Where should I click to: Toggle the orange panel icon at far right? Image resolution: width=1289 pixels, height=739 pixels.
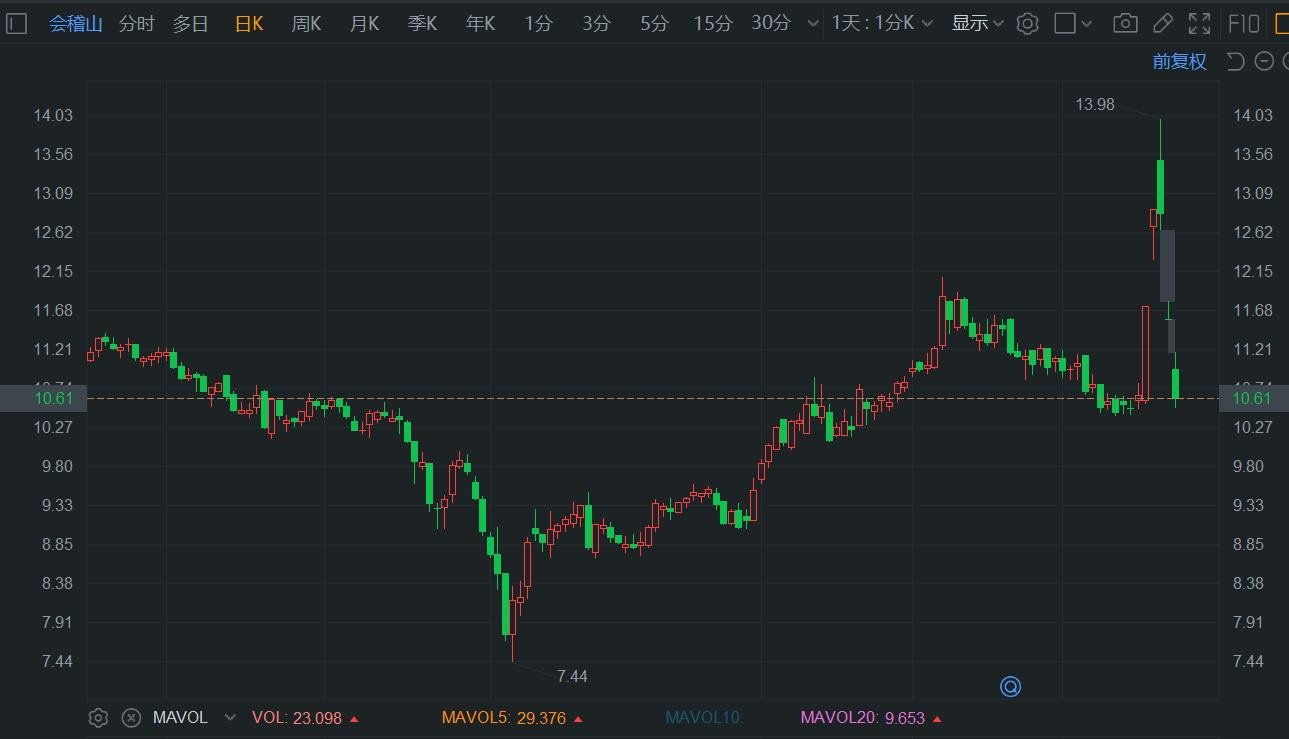pos(1282,23)
